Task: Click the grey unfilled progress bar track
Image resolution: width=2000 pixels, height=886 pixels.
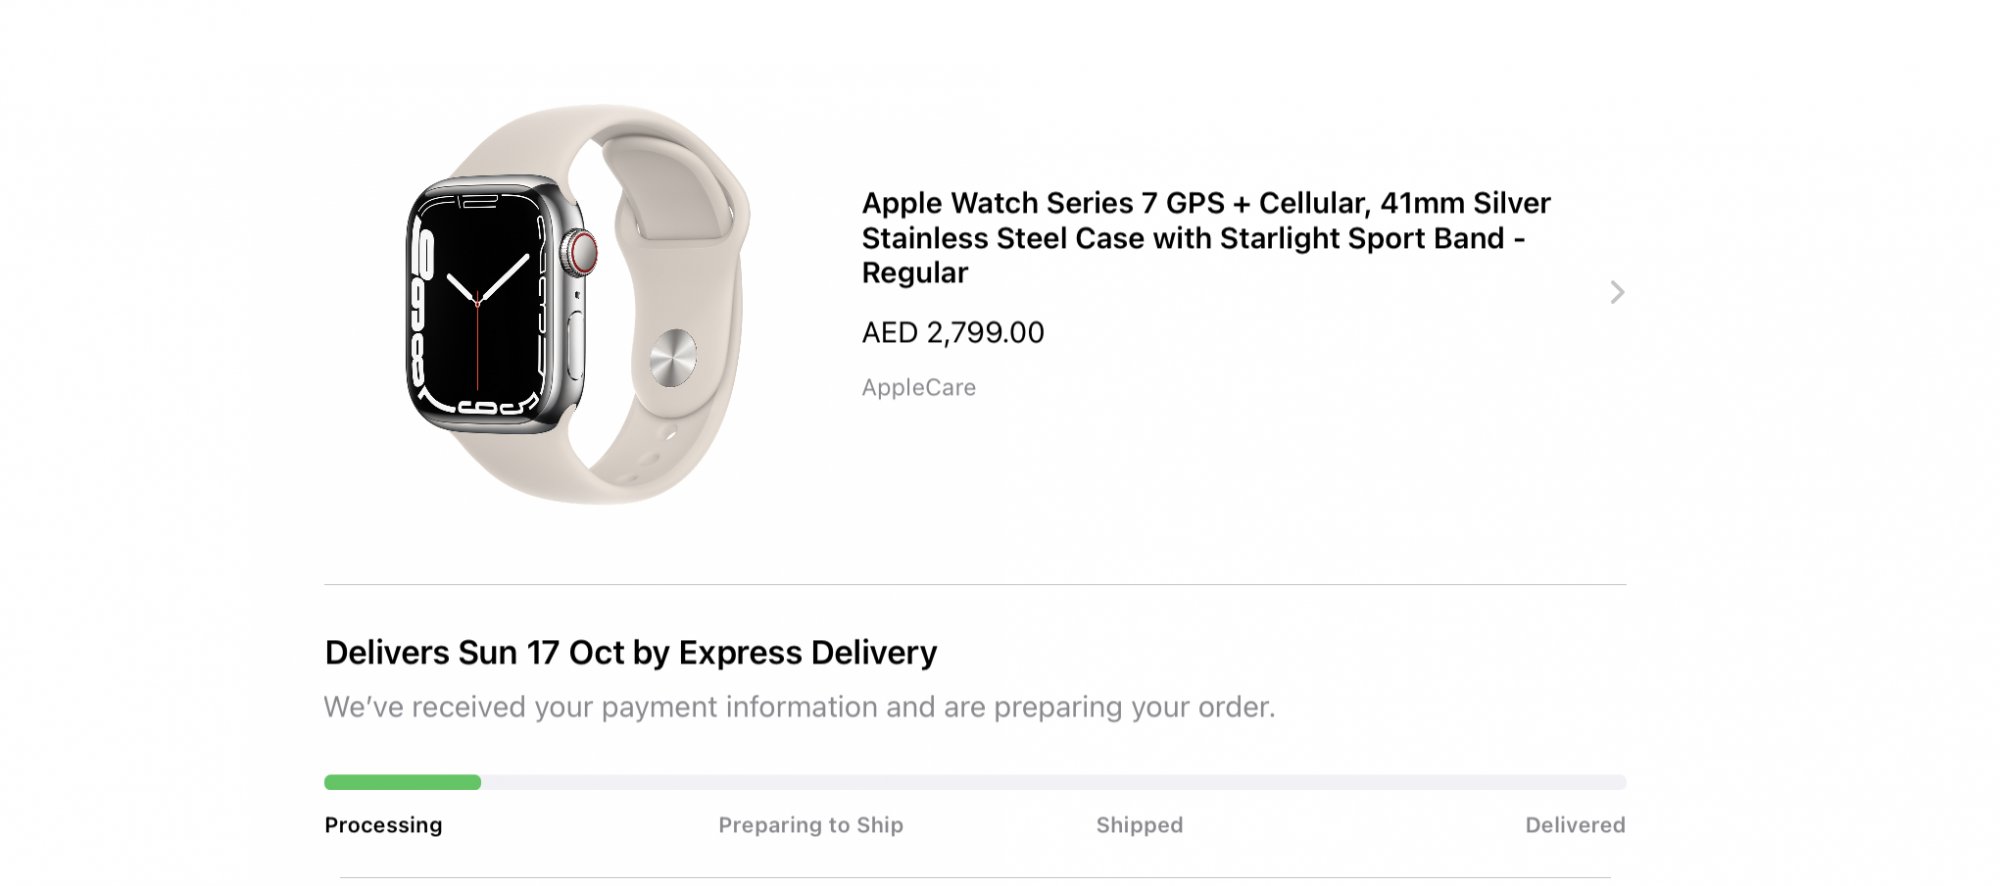Action: [1050, 782]
